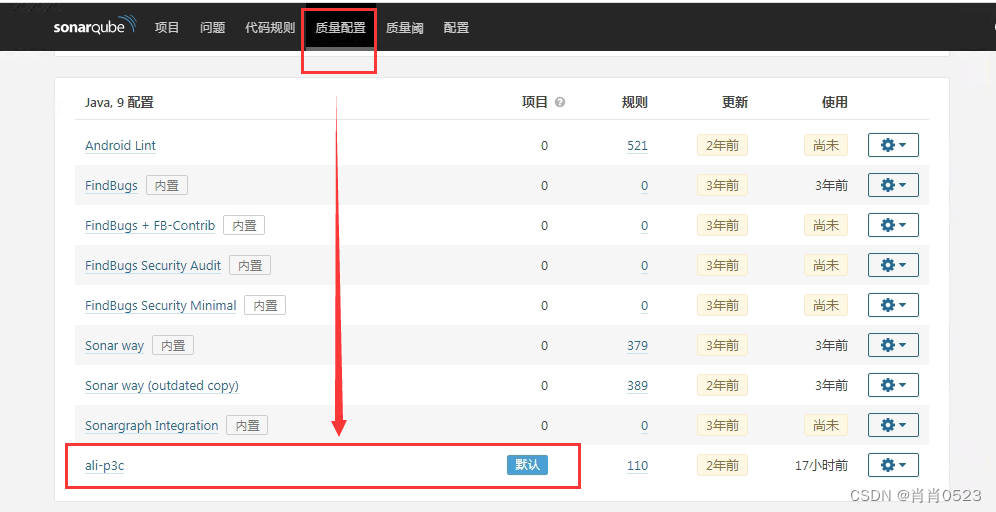View the 389 rules count link
996x512 pixels.
637,386
